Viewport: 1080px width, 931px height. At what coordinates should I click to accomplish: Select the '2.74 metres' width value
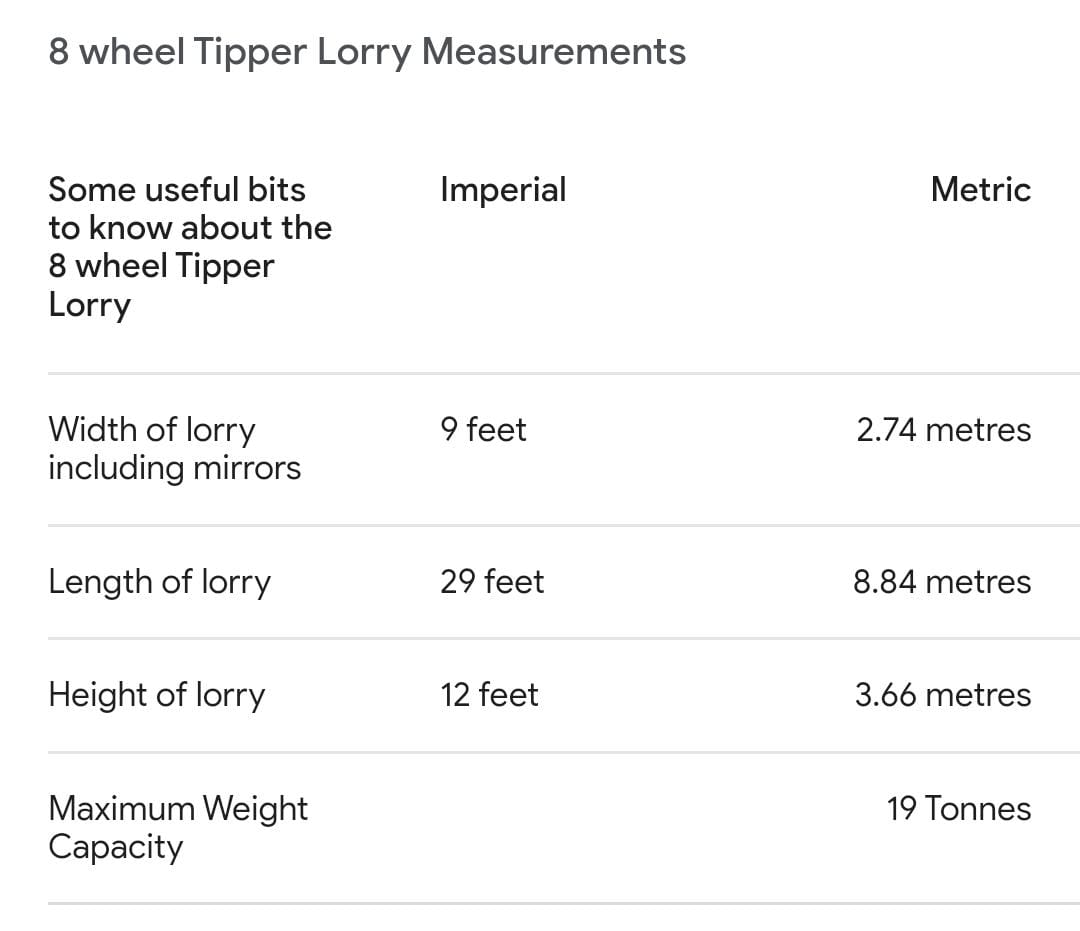(x=943, y=430)
